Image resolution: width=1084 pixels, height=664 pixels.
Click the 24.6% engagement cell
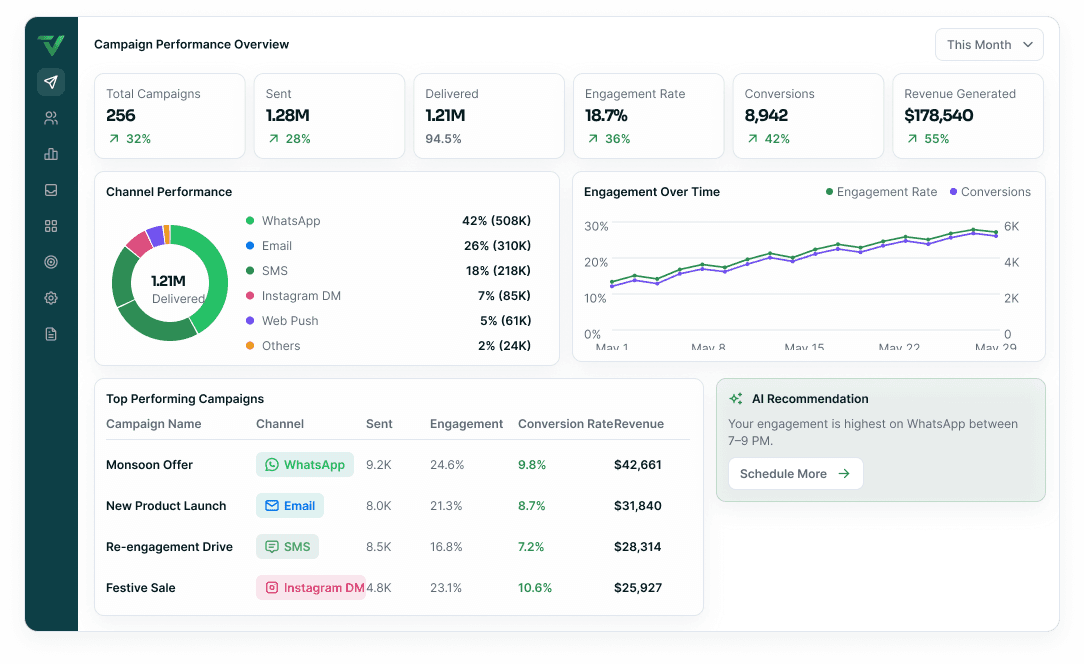[447, 465]
